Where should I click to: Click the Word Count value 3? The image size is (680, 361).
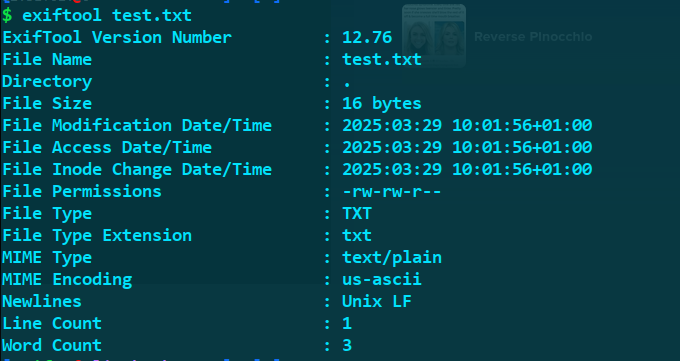coord(347,346)
